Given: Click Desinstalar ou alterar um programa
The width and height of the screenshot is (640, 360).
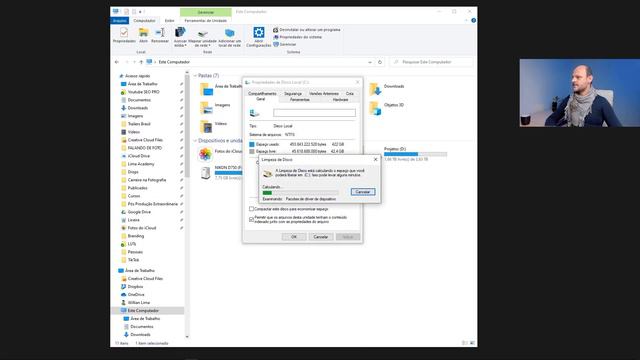Looking at the screenshot, I should (307, 30).
